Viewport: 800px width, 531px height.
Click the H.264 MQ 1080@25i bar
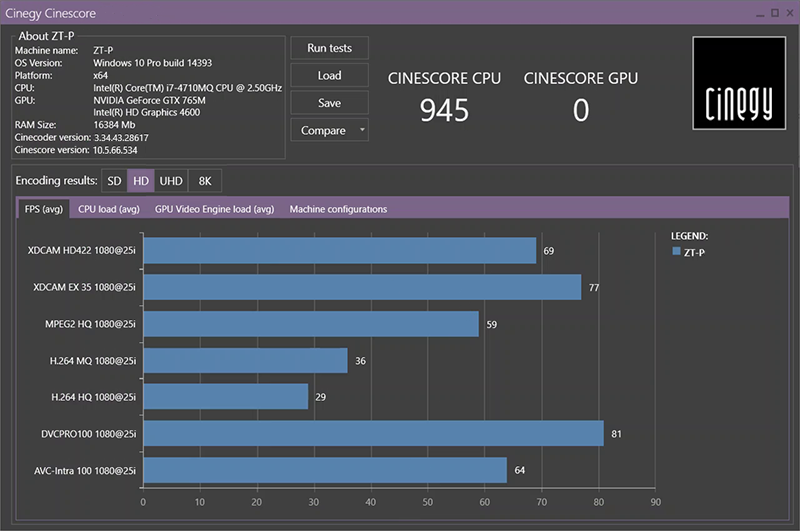[245, 361]
